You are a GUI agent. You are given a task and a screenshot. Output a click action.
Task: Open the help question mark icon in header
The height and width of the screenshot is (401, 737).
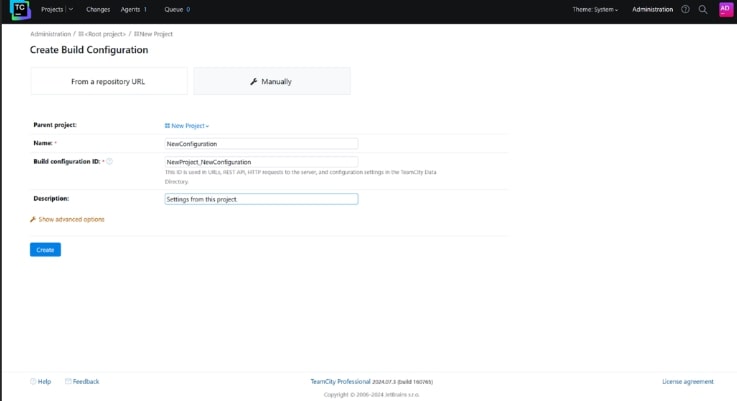[x=685, y=9]
